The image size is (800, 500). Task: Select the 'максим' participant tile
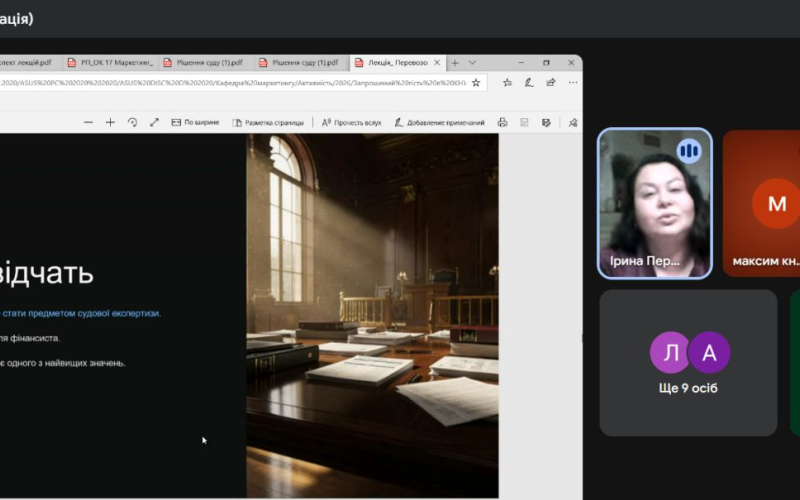click(760, 204)
